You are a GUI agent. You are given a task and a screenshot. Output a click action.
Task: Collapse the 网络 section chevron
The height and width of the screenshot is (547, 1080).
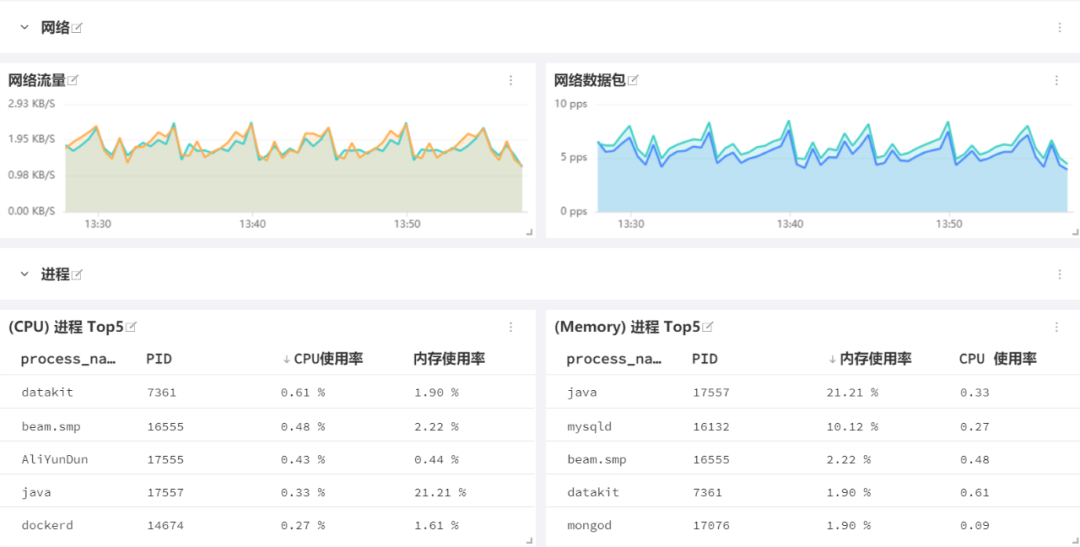pyautogui.click(x=25, y=28)
